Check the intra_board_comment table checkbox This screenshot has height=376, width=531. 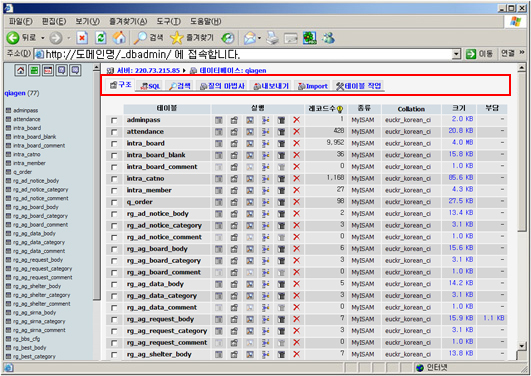coord(114,167)
